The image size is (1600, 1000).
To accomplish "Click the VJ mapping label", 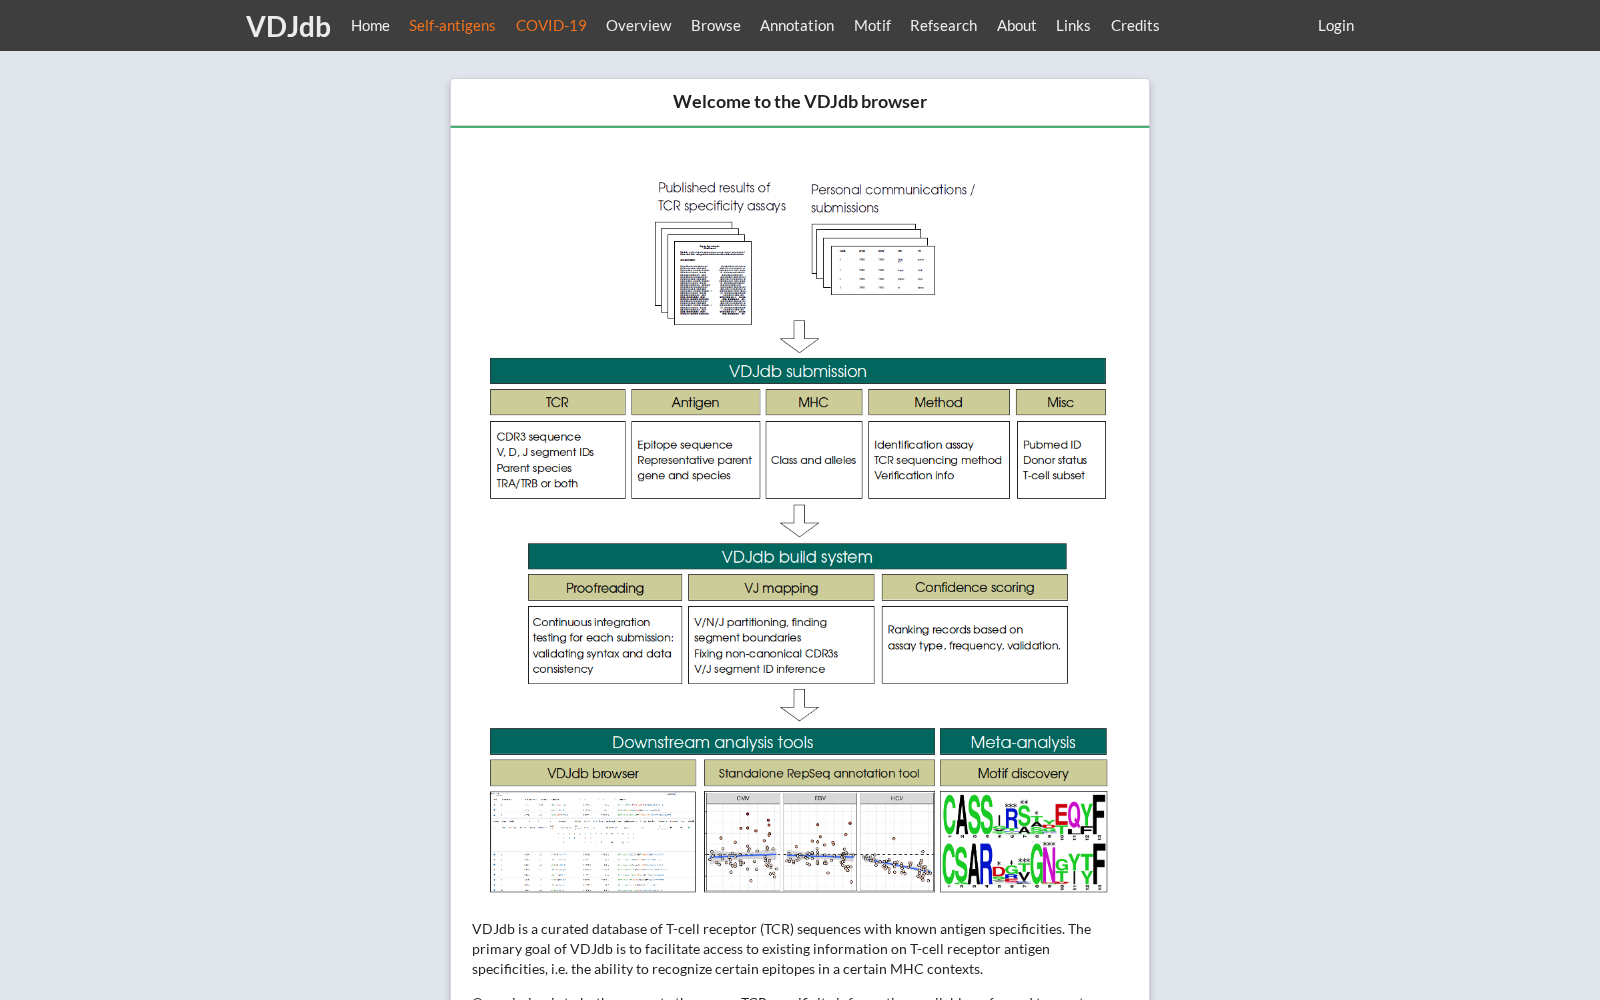I will click(781, 587).
